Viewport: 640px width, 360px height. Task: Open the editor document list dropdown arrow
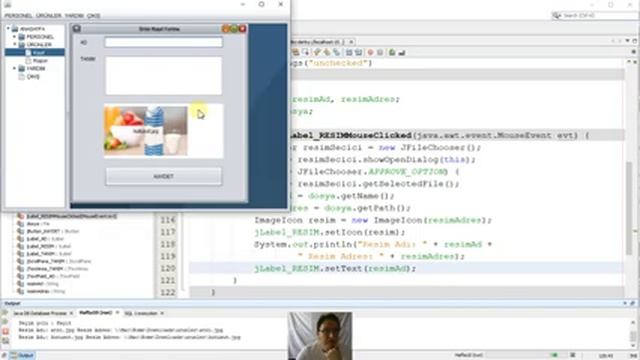[x=627, y=41]
